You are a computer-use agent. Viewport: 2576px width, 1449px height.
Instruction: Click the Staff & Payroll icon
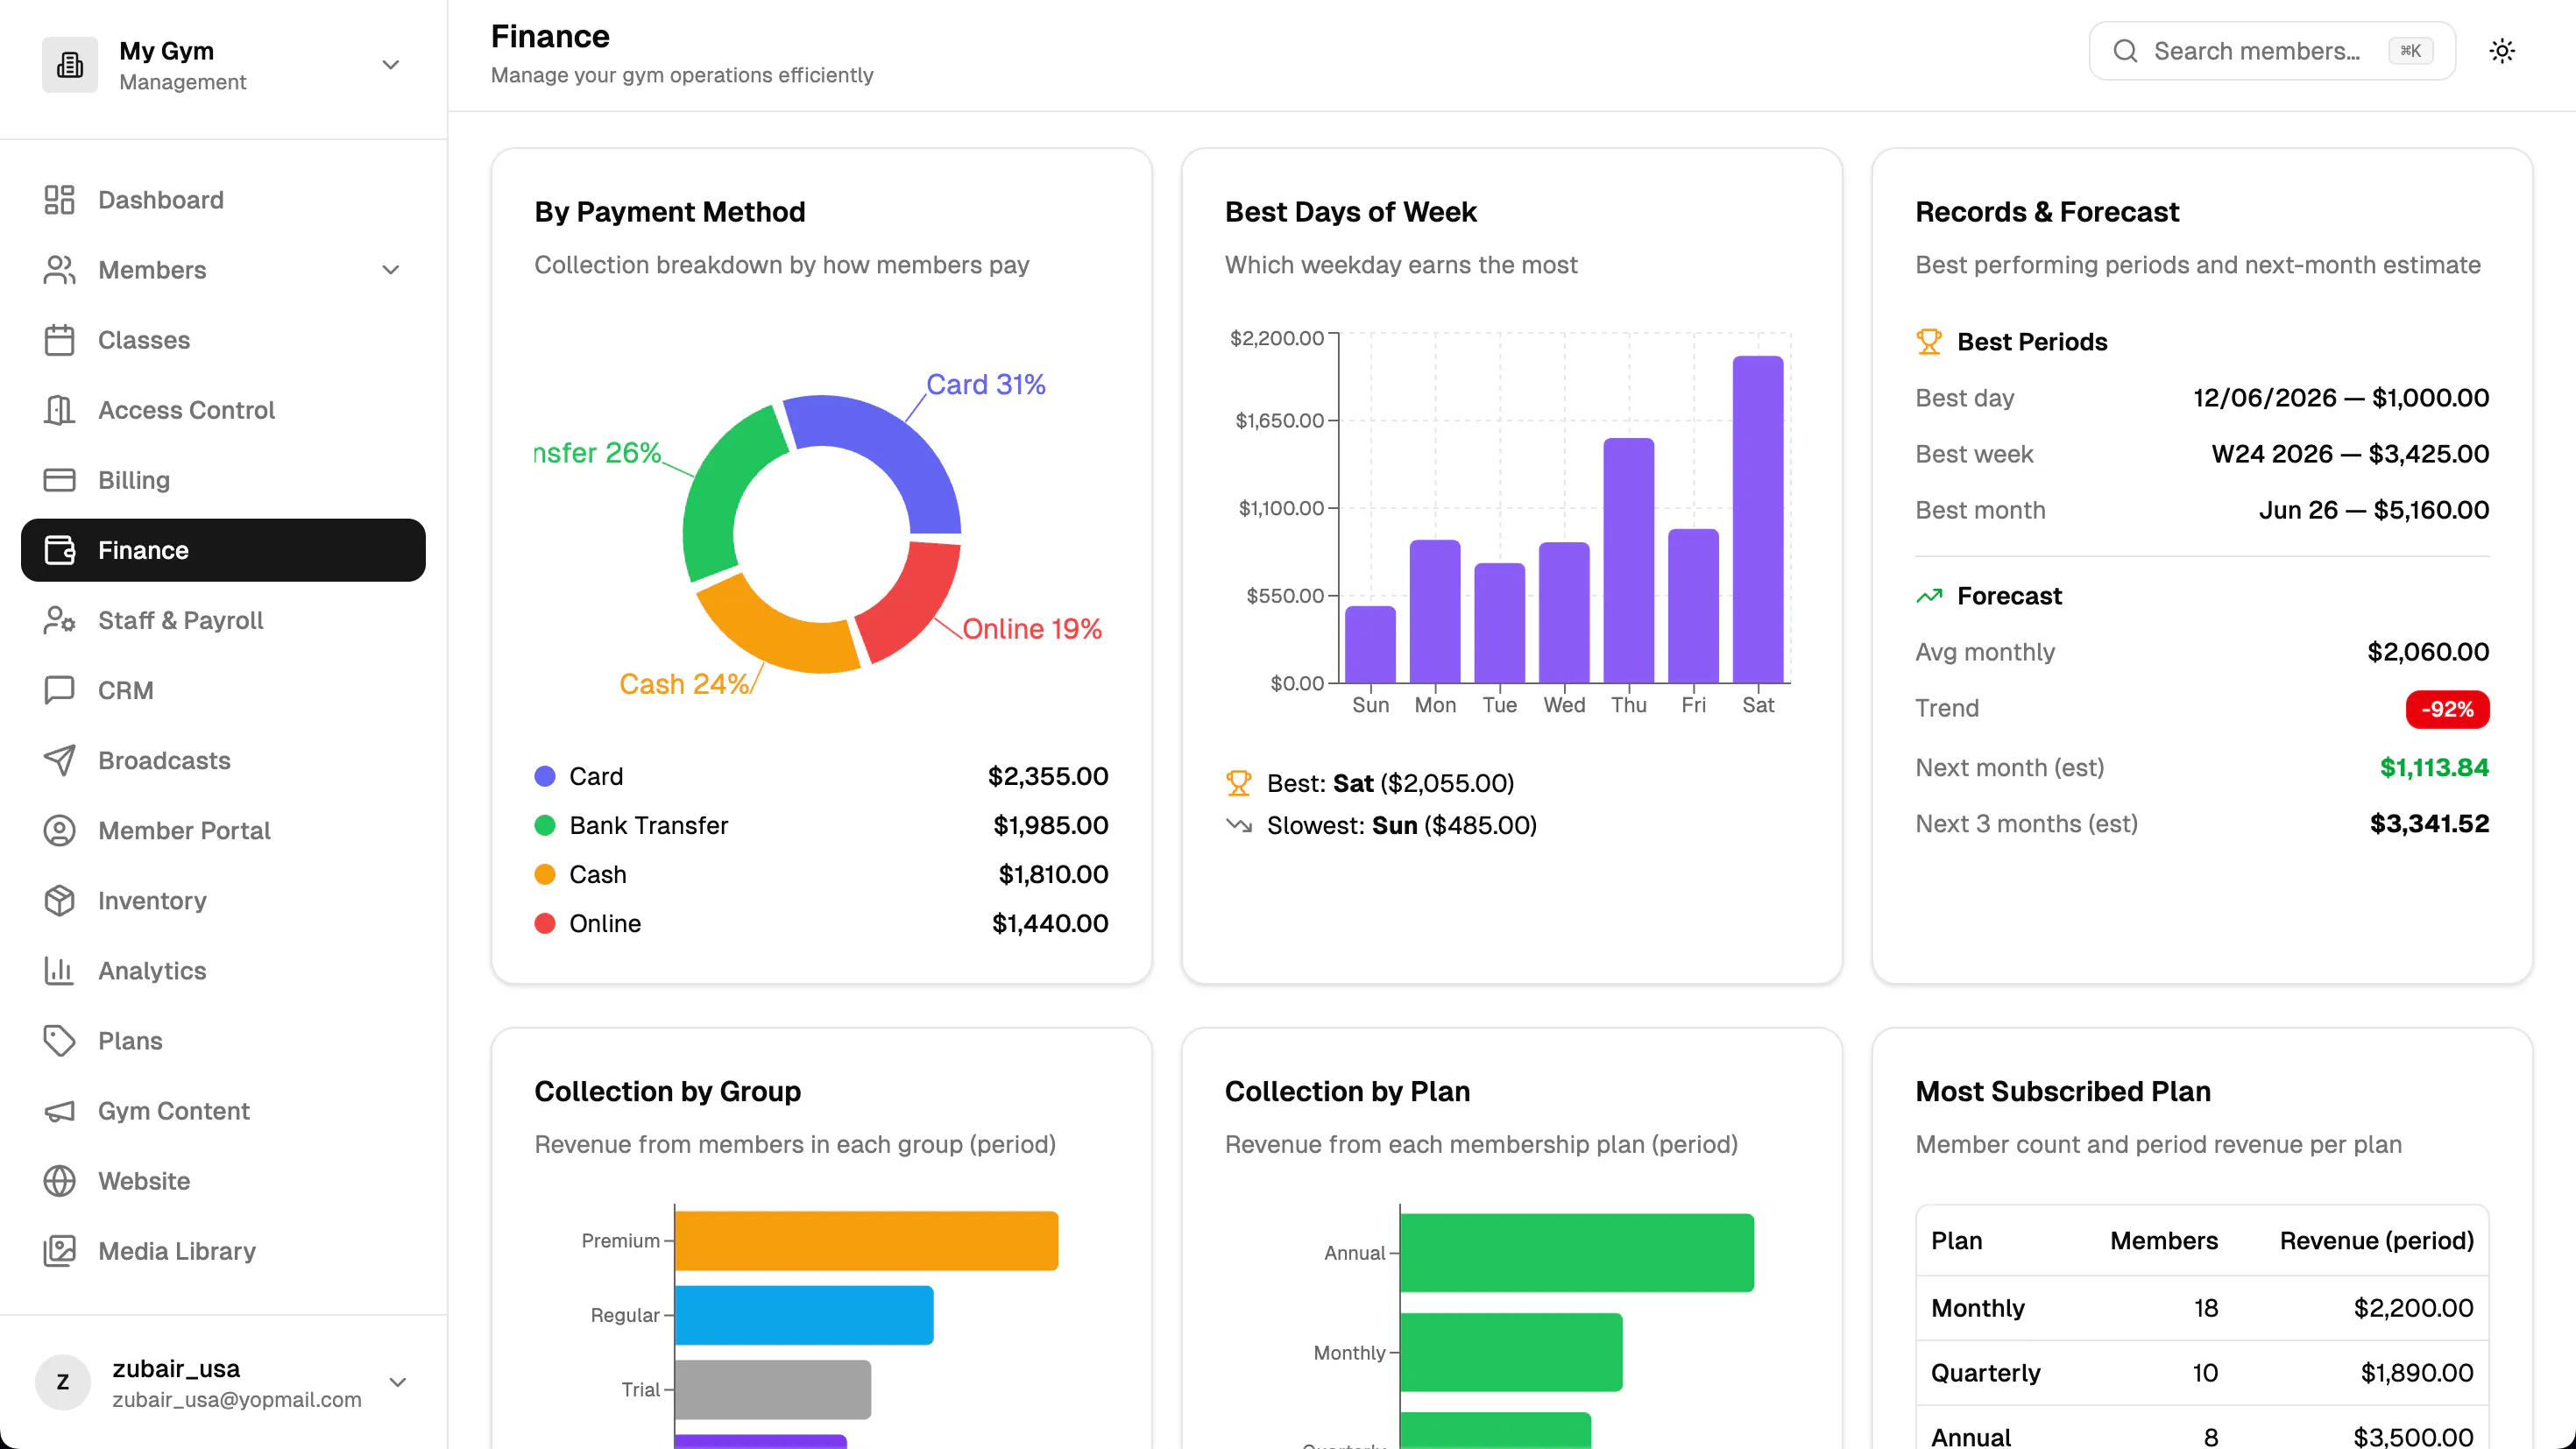pos(59,620)
